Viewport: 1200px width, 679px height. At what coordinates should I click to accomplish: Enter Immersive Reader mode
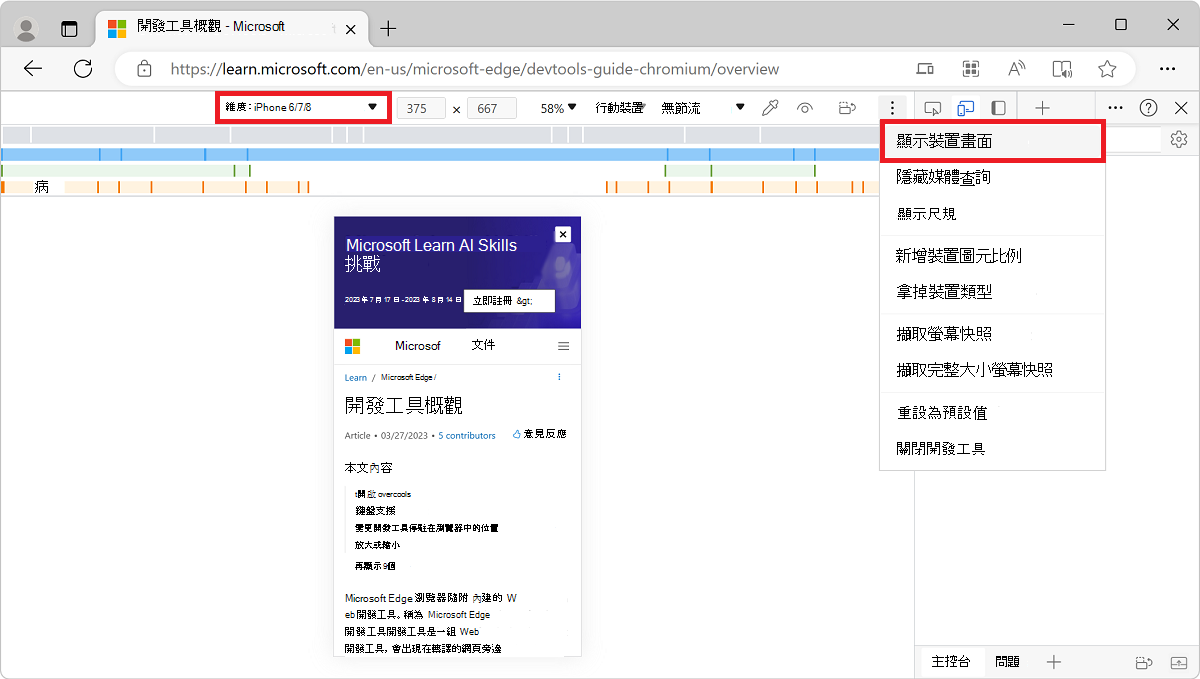pos(1062,69)
